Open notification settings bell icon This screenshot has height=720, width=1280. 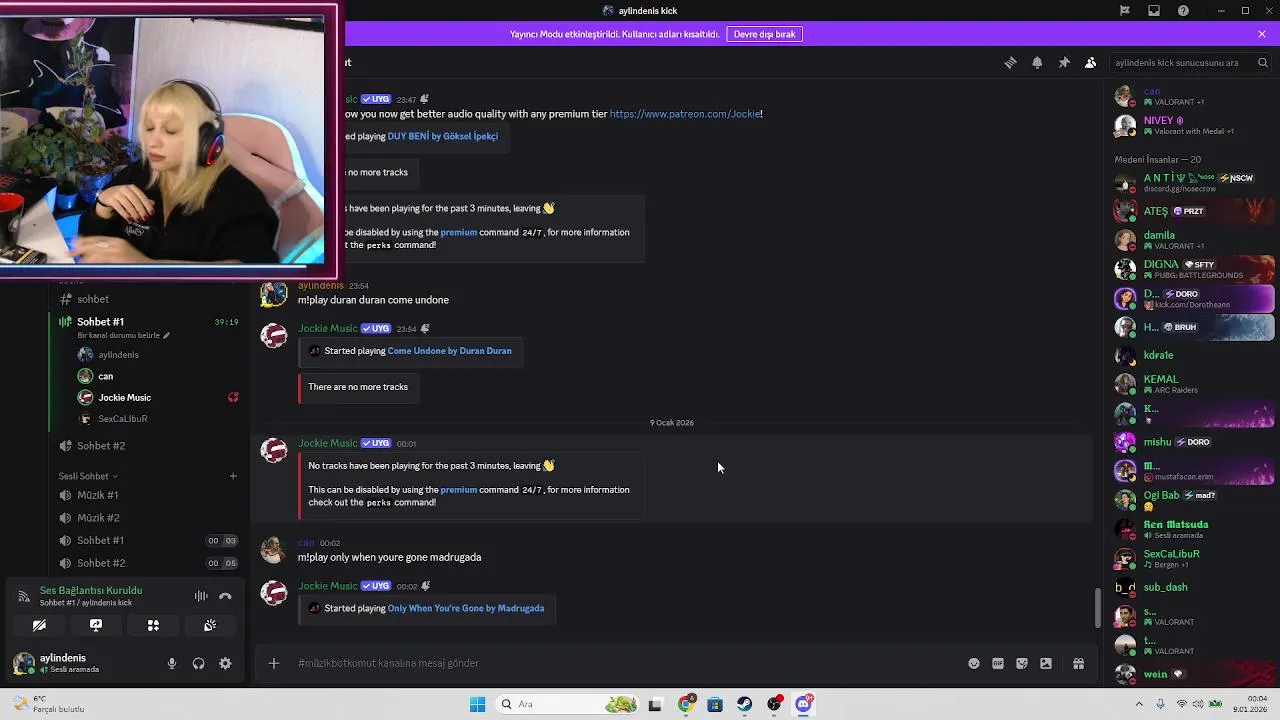(1037, 62)
